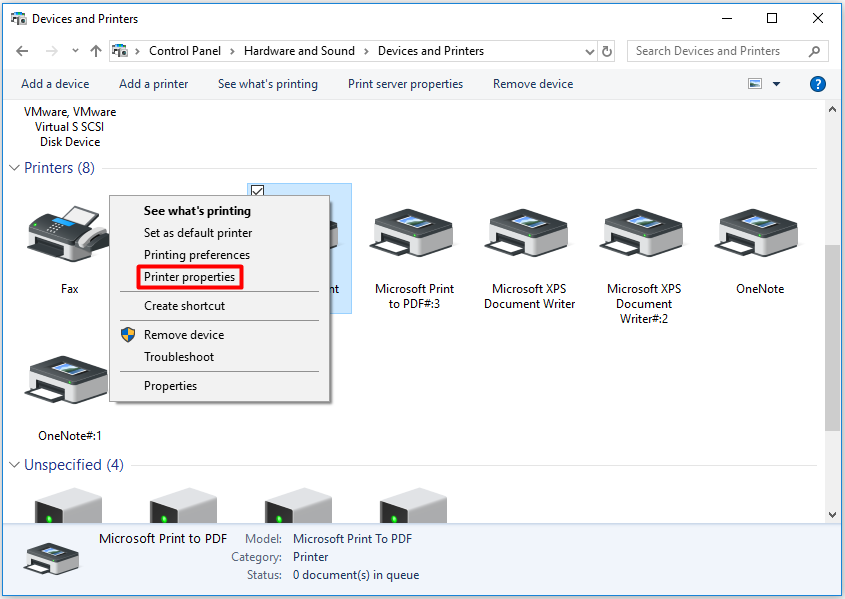The height and width of the screenshot is (599, 845).
Task: Collapse the Printers (8) group
Action: coord(15,168)
